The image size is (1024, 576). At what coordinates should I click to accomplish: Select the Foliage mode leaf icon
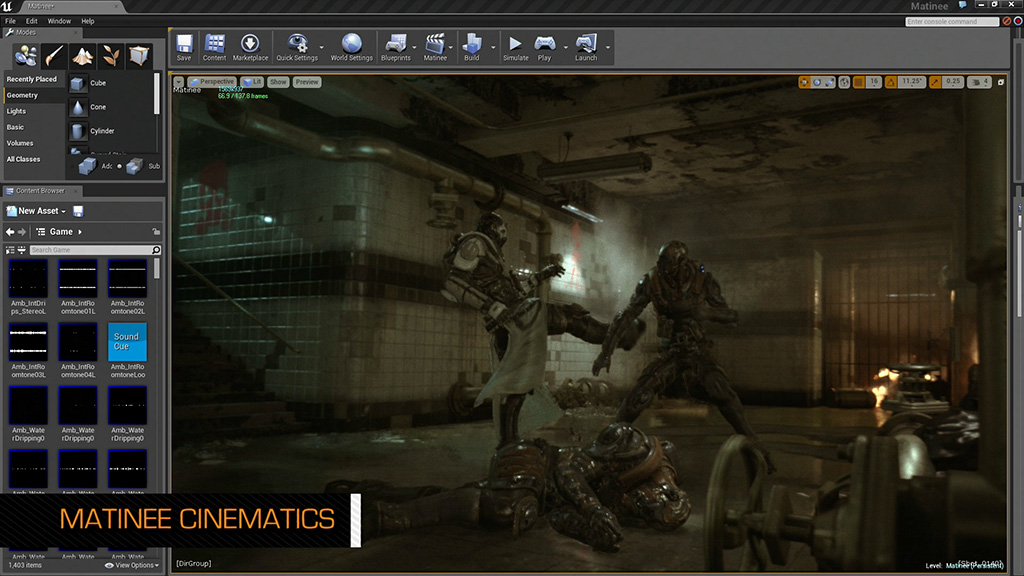pyautogui.click(x=111, y=55)
